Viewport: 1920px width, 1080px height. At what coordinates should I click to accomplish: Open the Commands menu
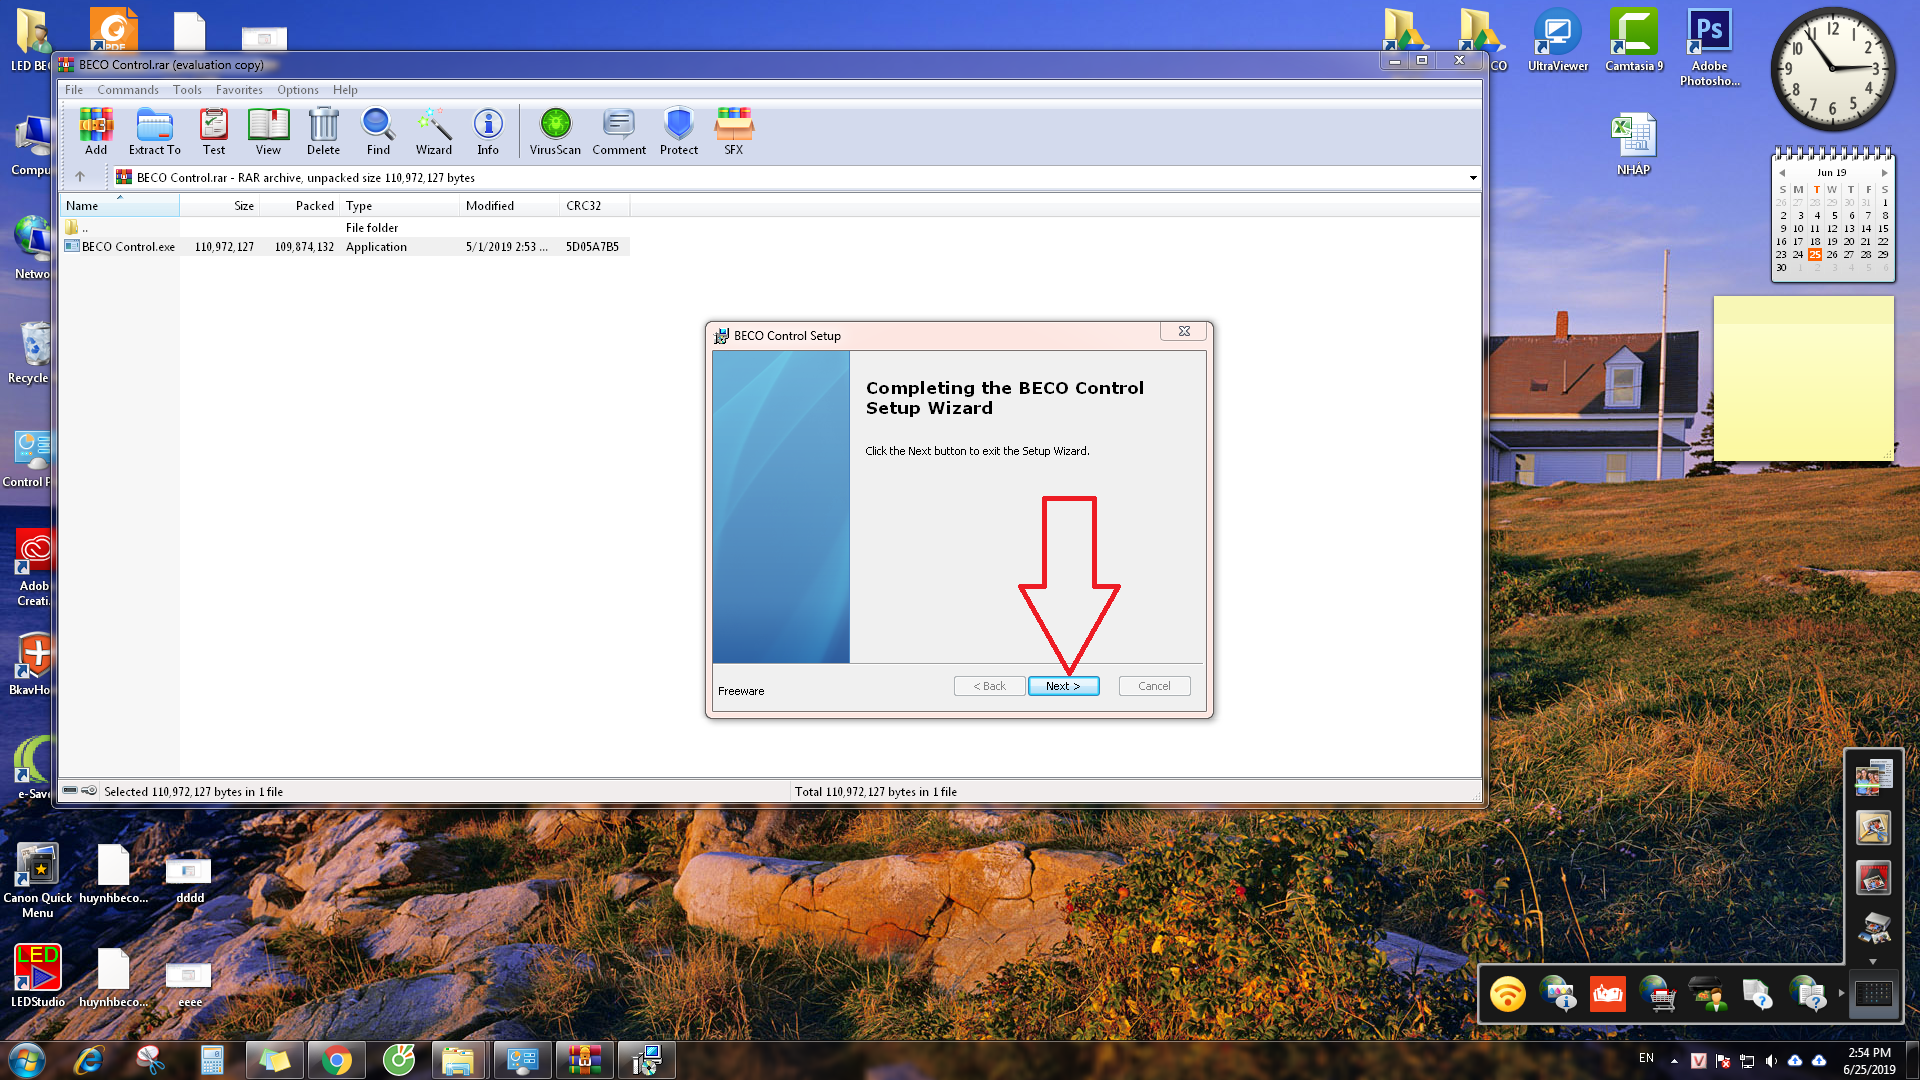click(x=128, y=90)
